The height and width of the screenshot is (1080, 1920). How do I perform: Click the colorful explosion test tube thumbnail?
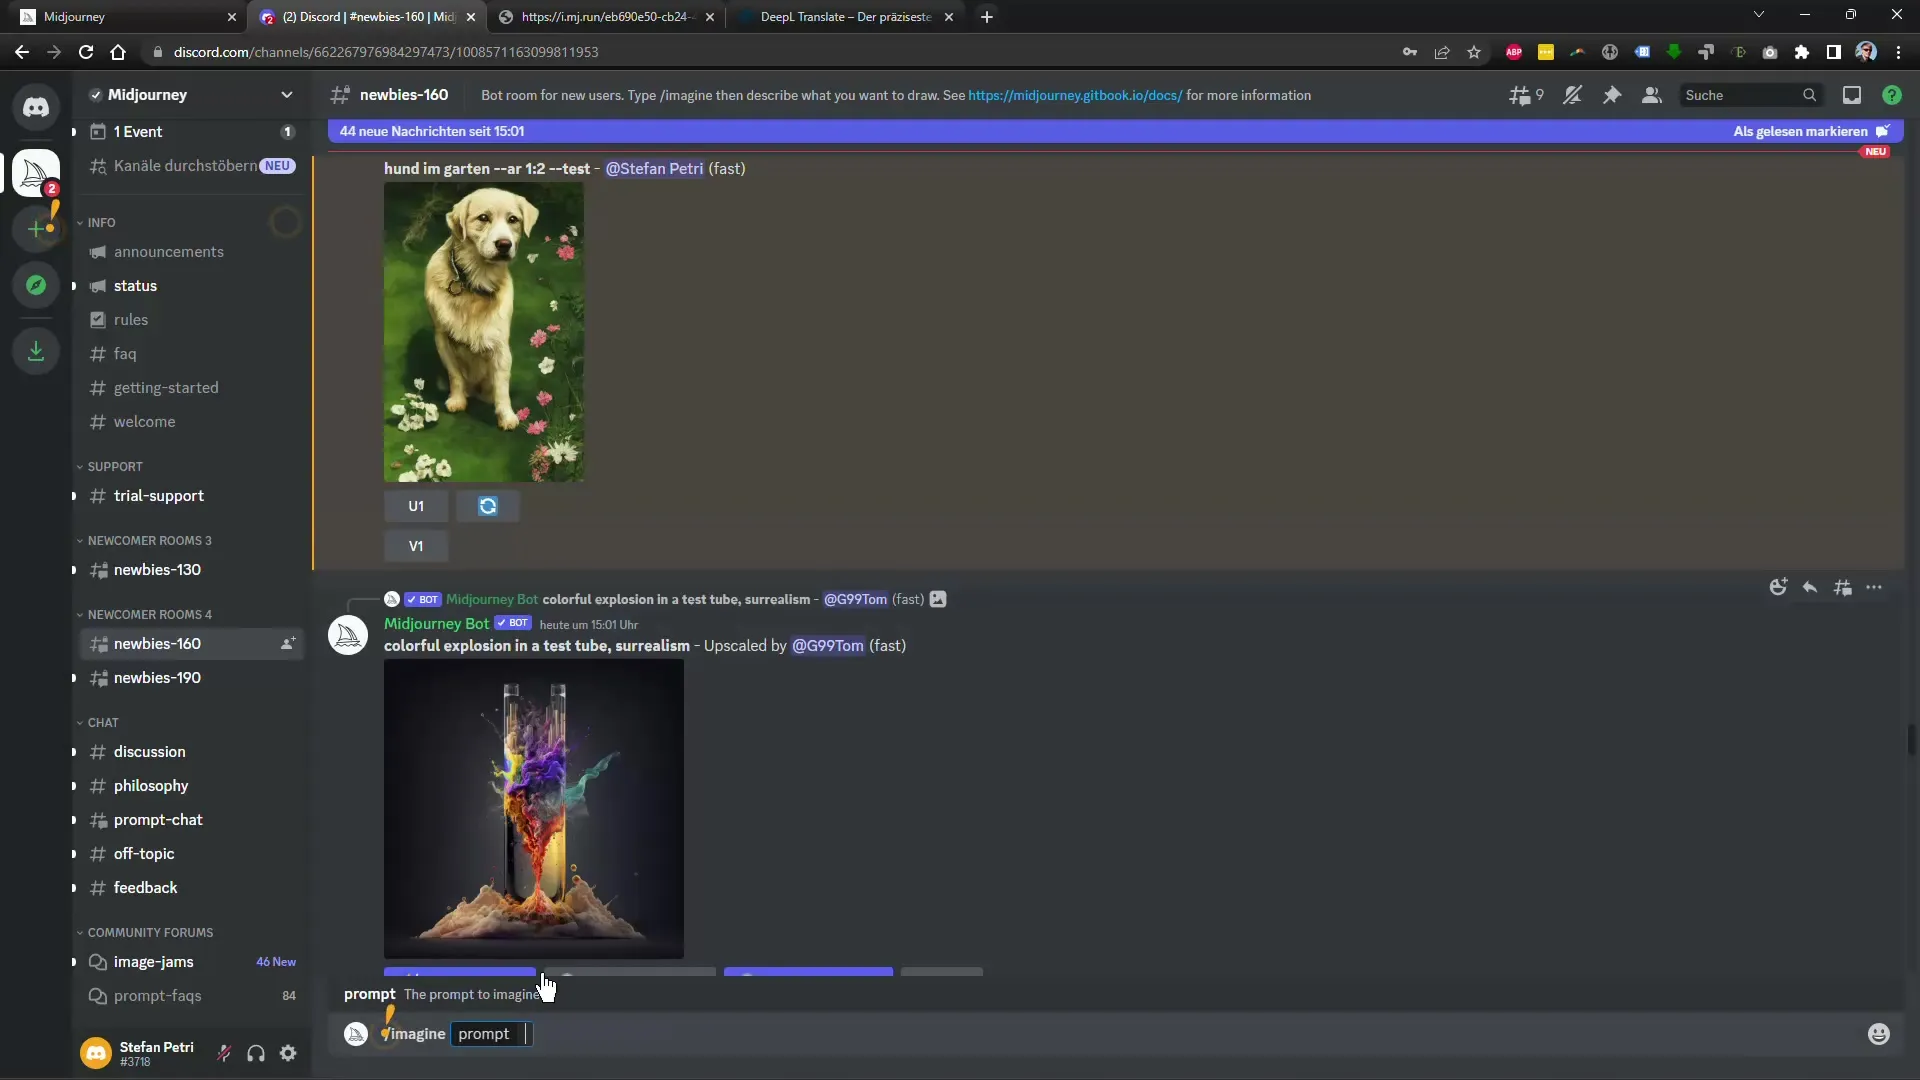pos(534,810)
